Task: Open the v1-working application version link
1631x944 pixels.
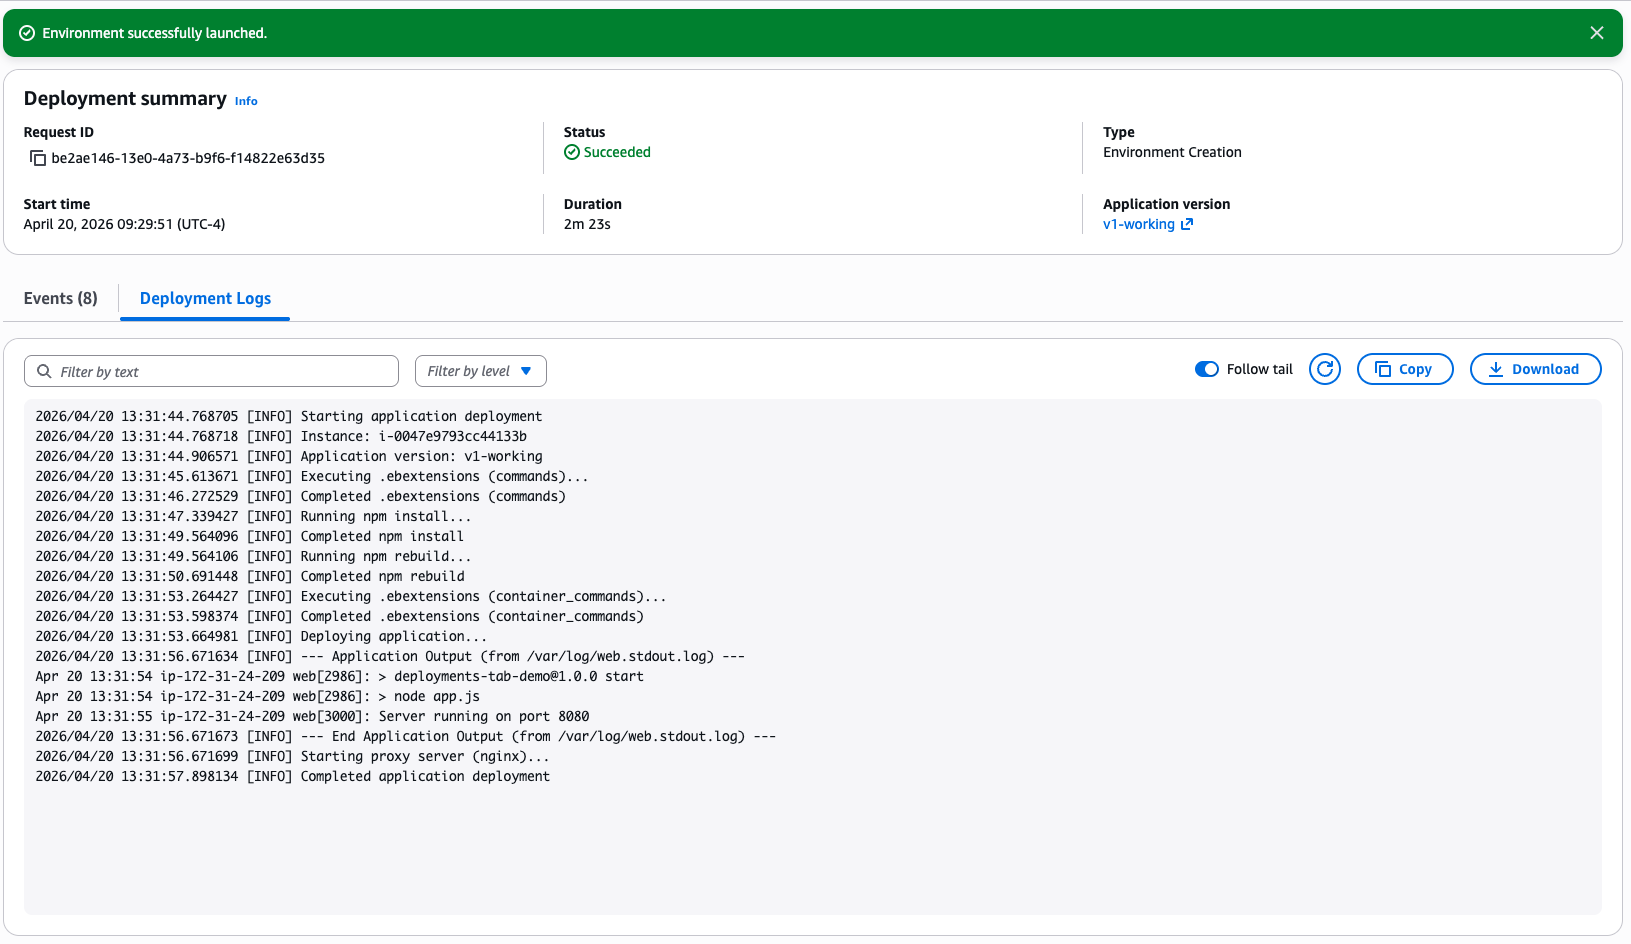Action: (x=1138, y=224)
